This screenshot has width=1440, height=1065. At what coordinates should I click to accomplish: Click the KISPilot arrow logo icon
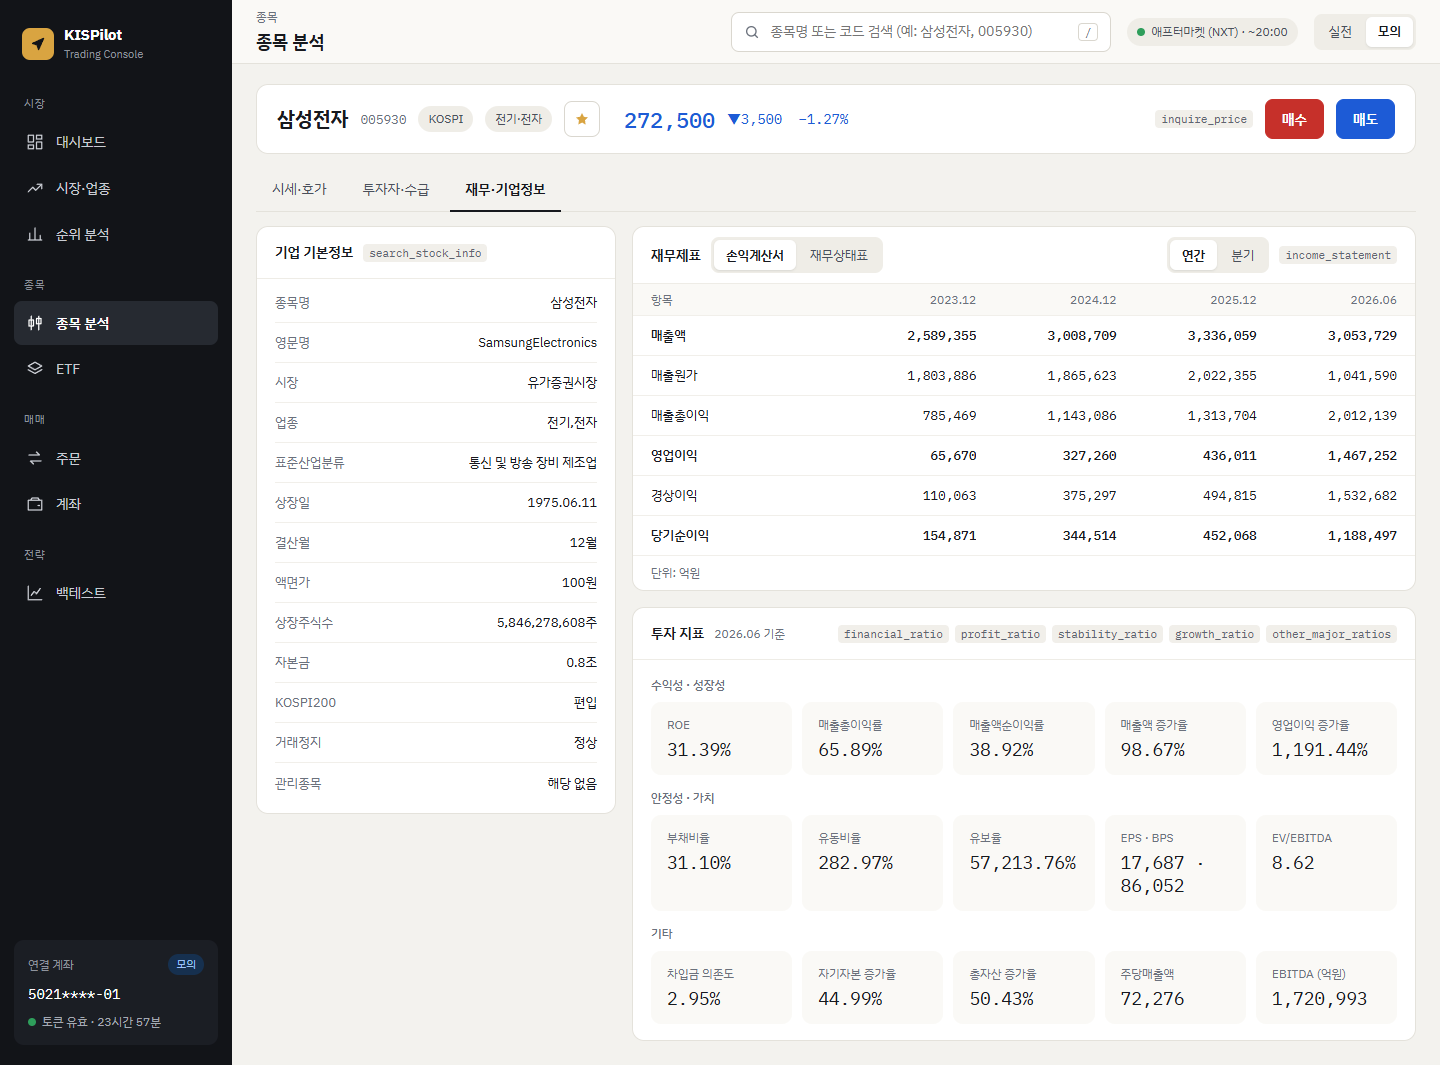tap(38, 43)
